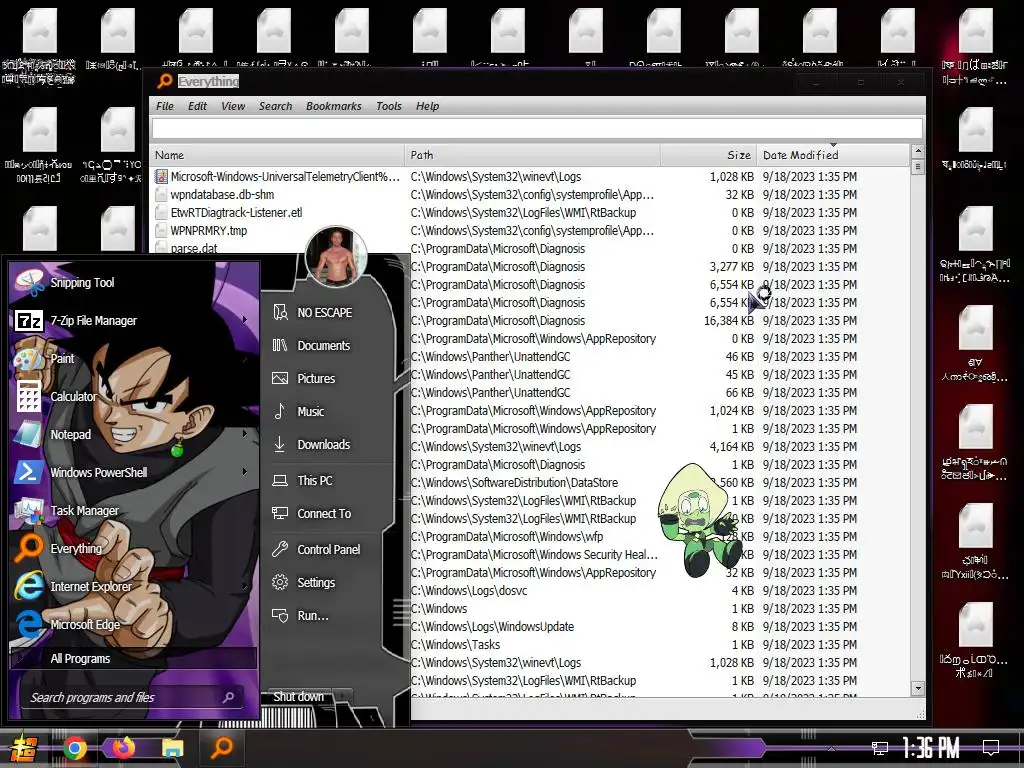Expand Windows PowerShell submenu arrow

click(245, 472)
